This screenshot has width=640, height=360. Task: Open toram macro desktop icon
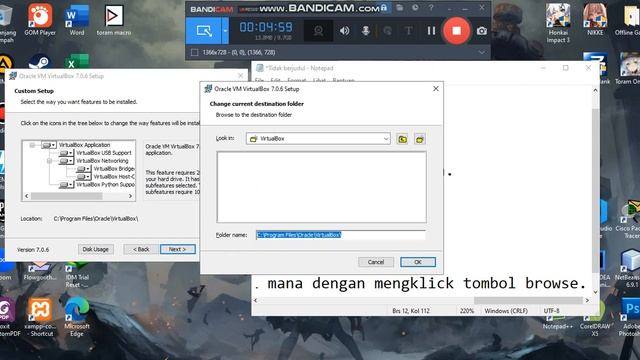pyautogui.click(x=114, y=20)
